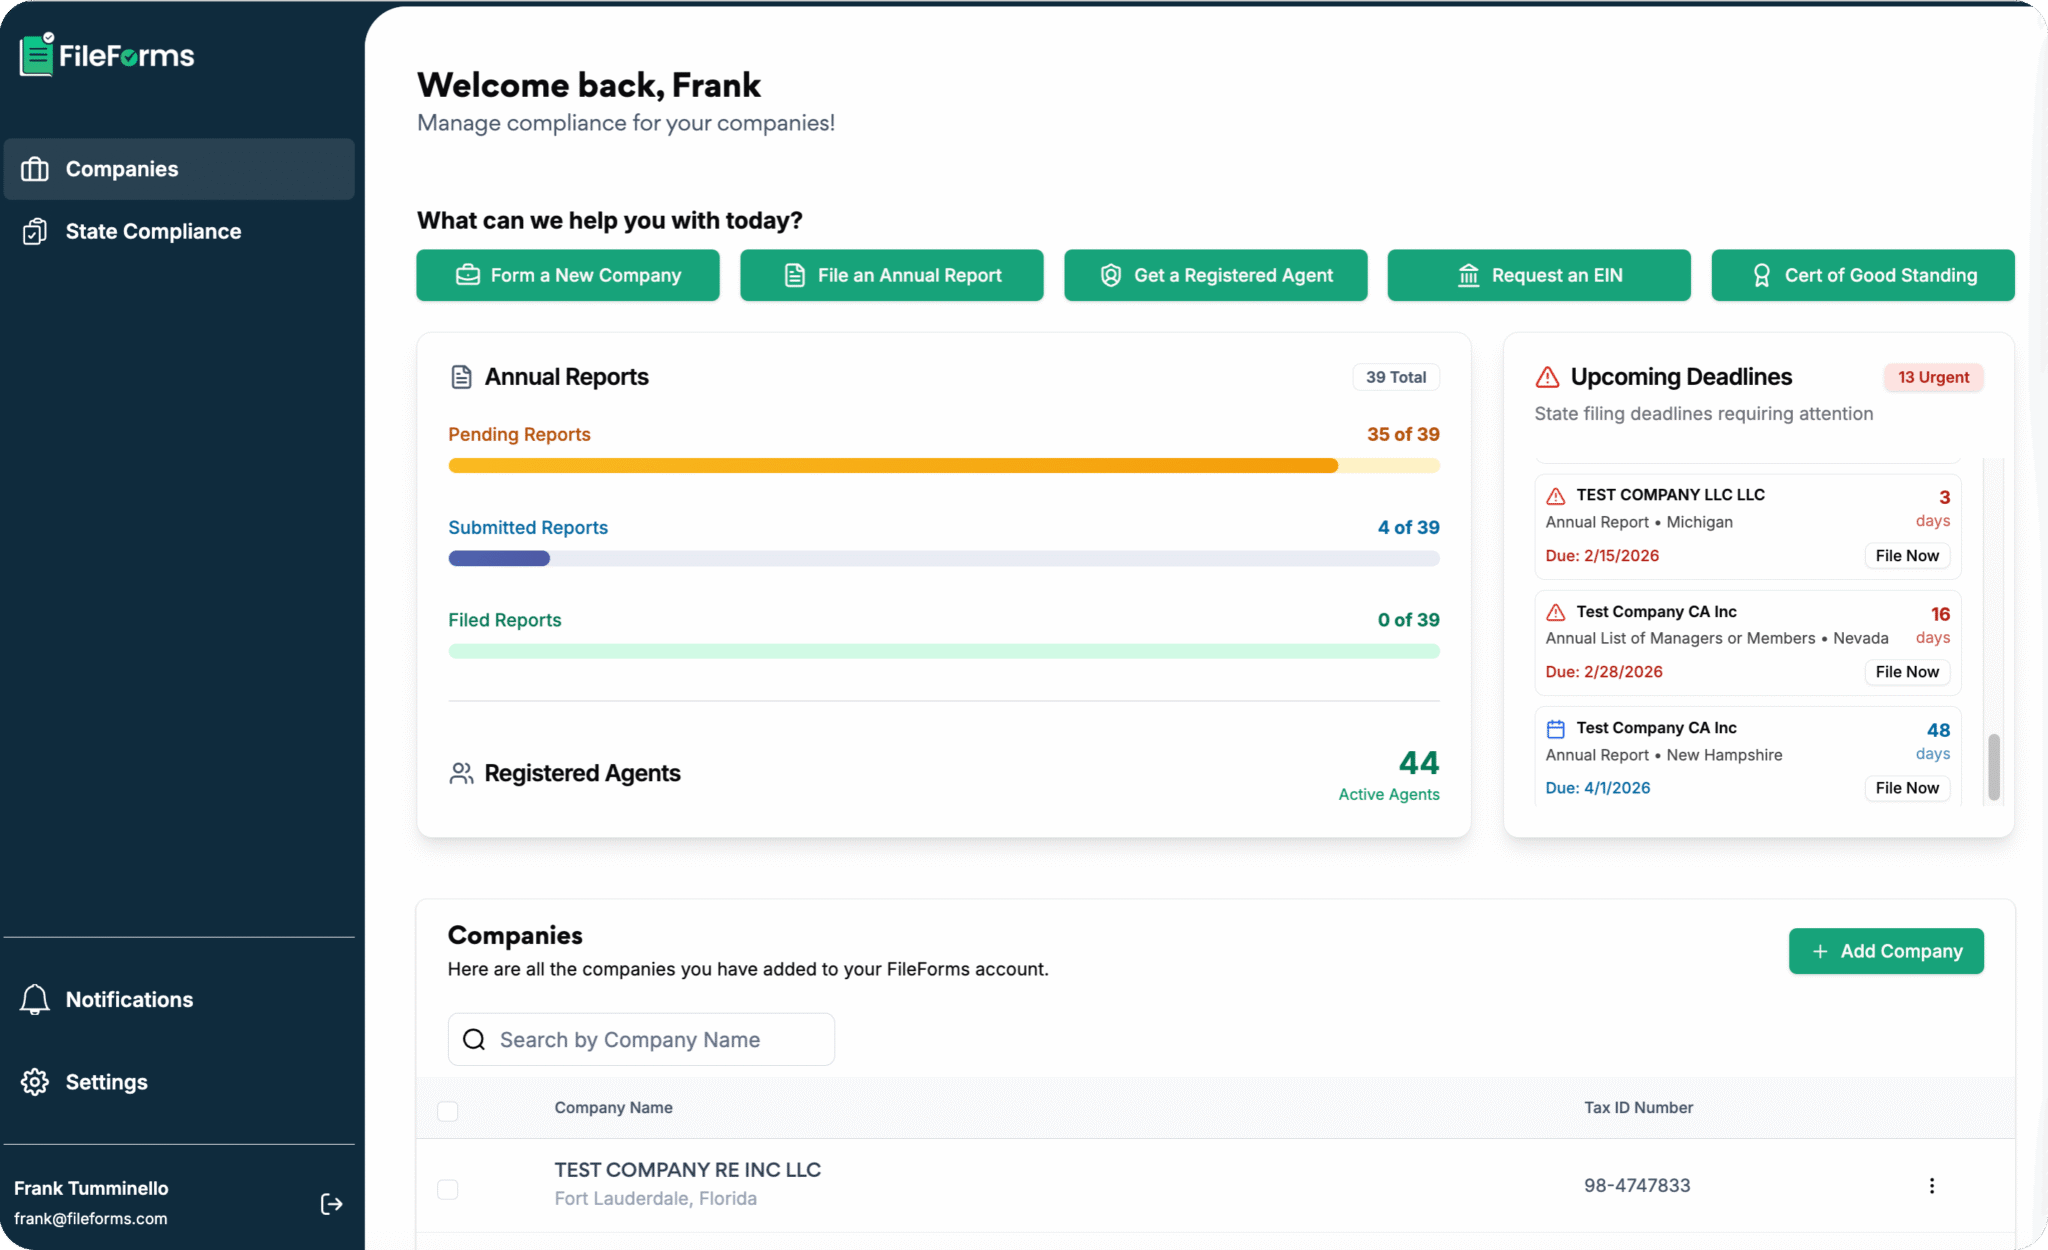Click the Search by Company Name field
Viewport: 2048px width, 1250px height.
[x=640, y=1039]
